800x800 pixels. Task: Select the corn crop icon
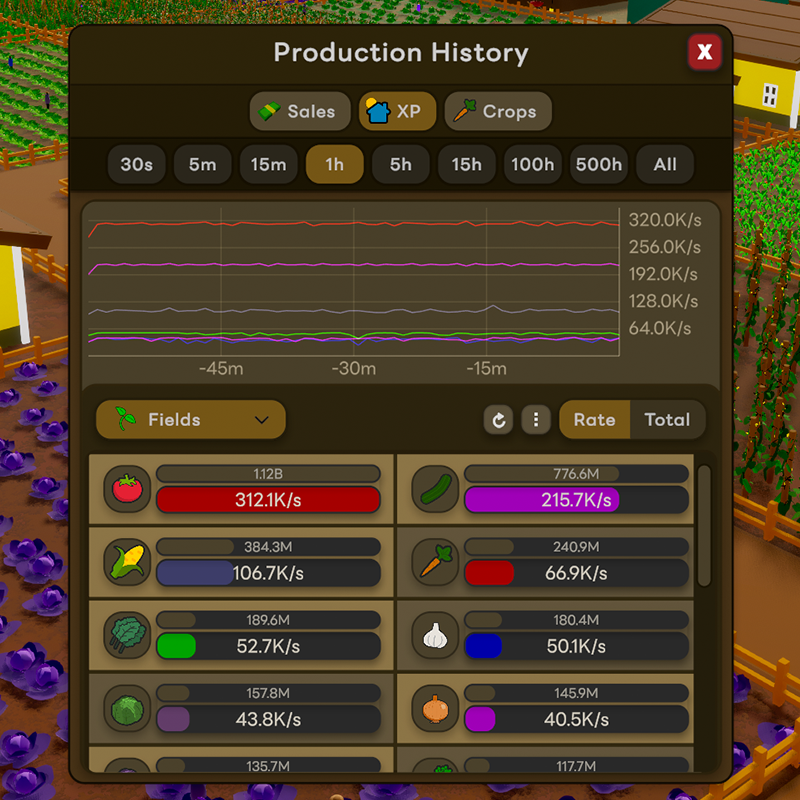pyautogui.click(x=127, y=562)
